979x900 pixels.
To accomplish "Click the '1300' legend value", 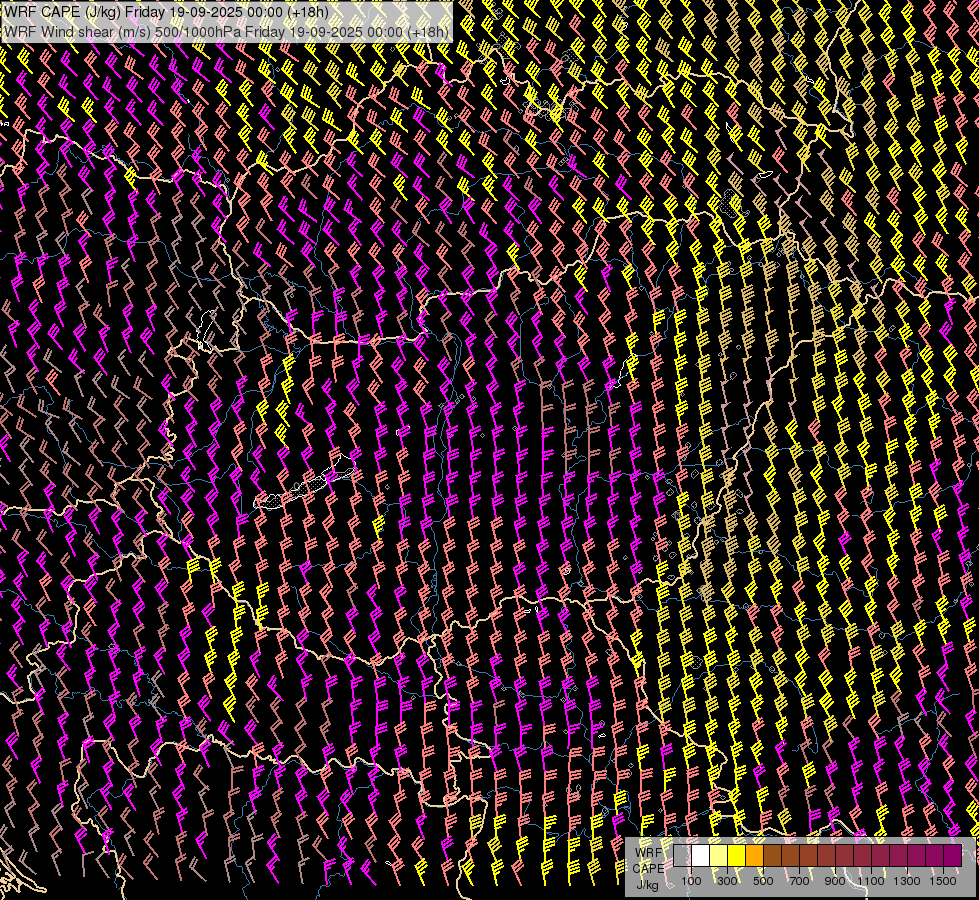I will [907, 881].
